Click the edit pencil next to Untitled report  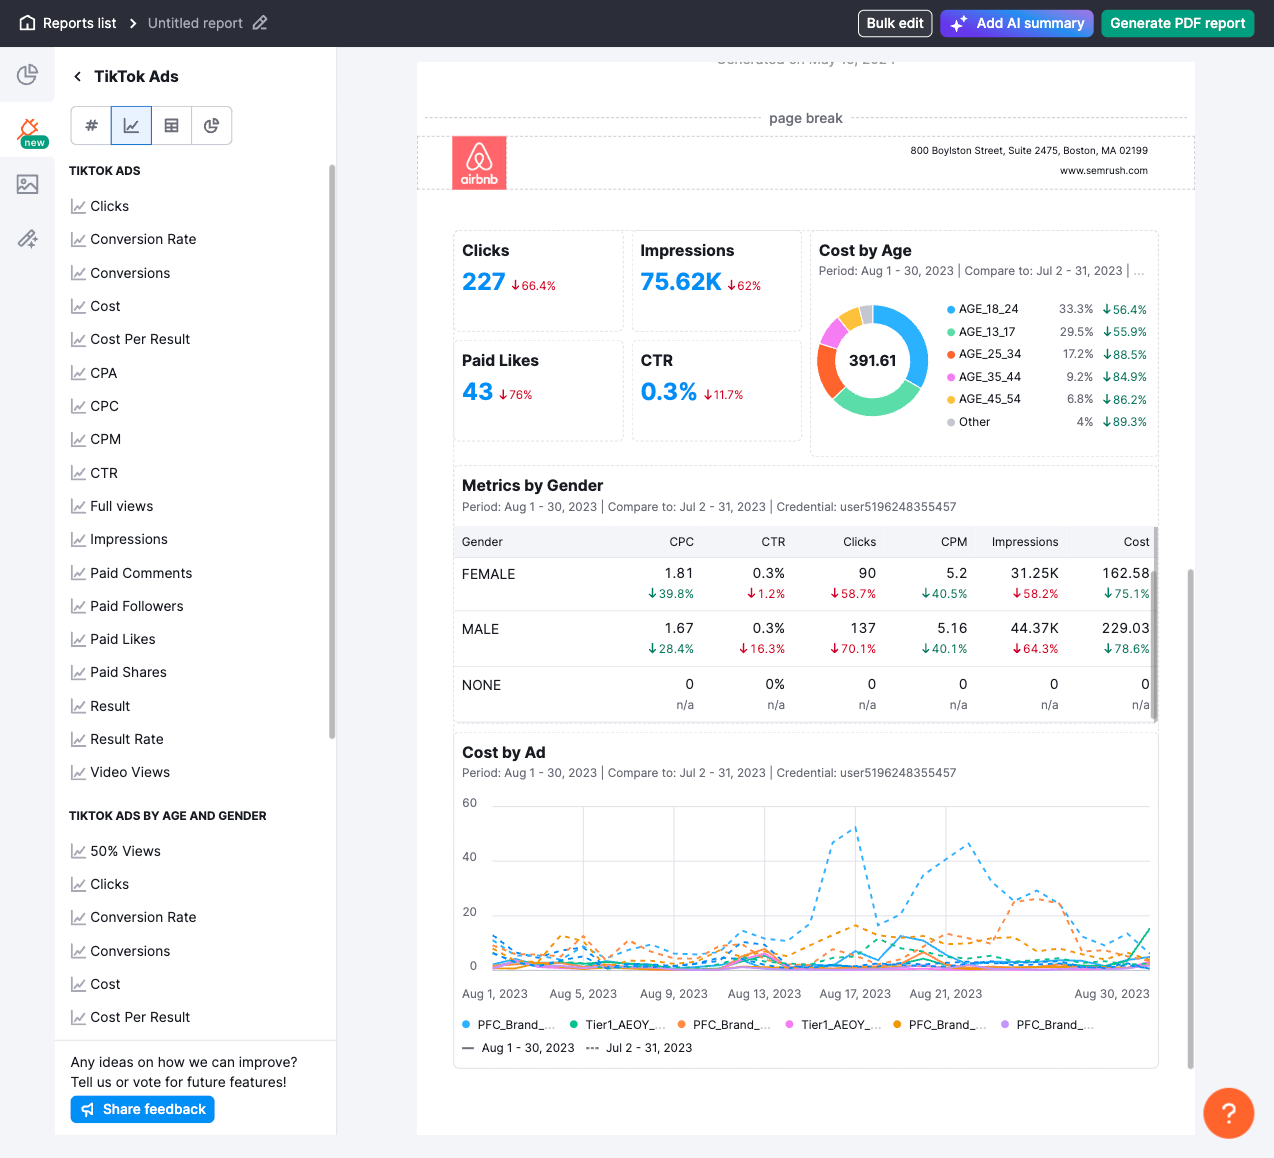[x=259, y=22]
